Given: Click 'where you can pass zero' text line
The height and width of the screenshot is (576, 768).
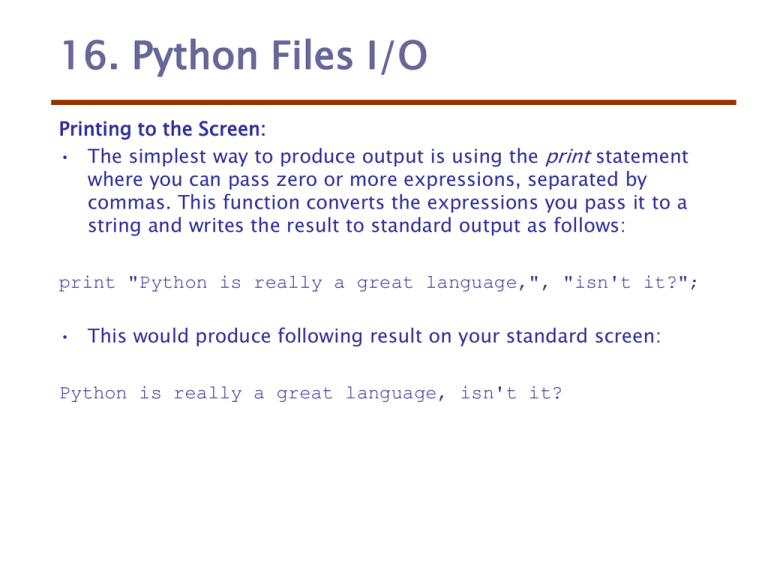Looking at the screenshot, I should (202, 180).
